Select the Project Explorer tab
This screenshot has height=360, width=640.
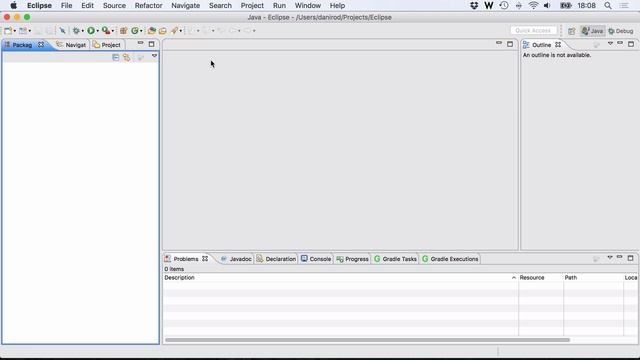click(x=107, y=45)
